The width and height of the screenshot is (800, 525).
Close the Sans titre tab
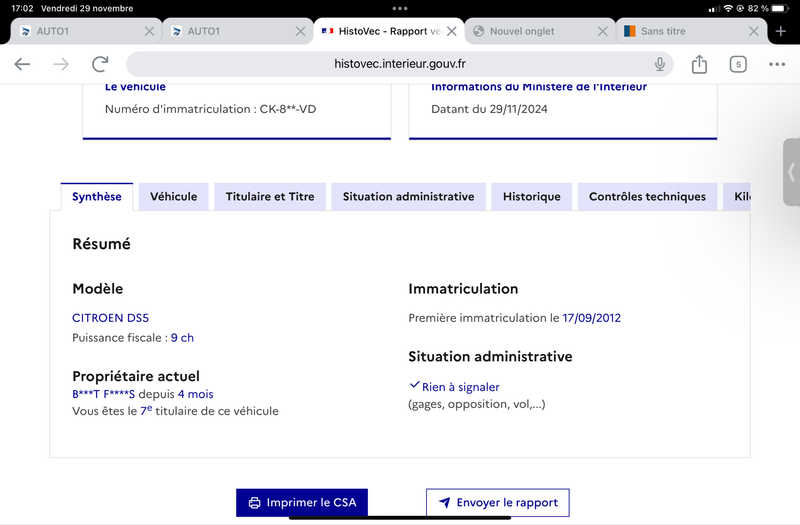754,32
